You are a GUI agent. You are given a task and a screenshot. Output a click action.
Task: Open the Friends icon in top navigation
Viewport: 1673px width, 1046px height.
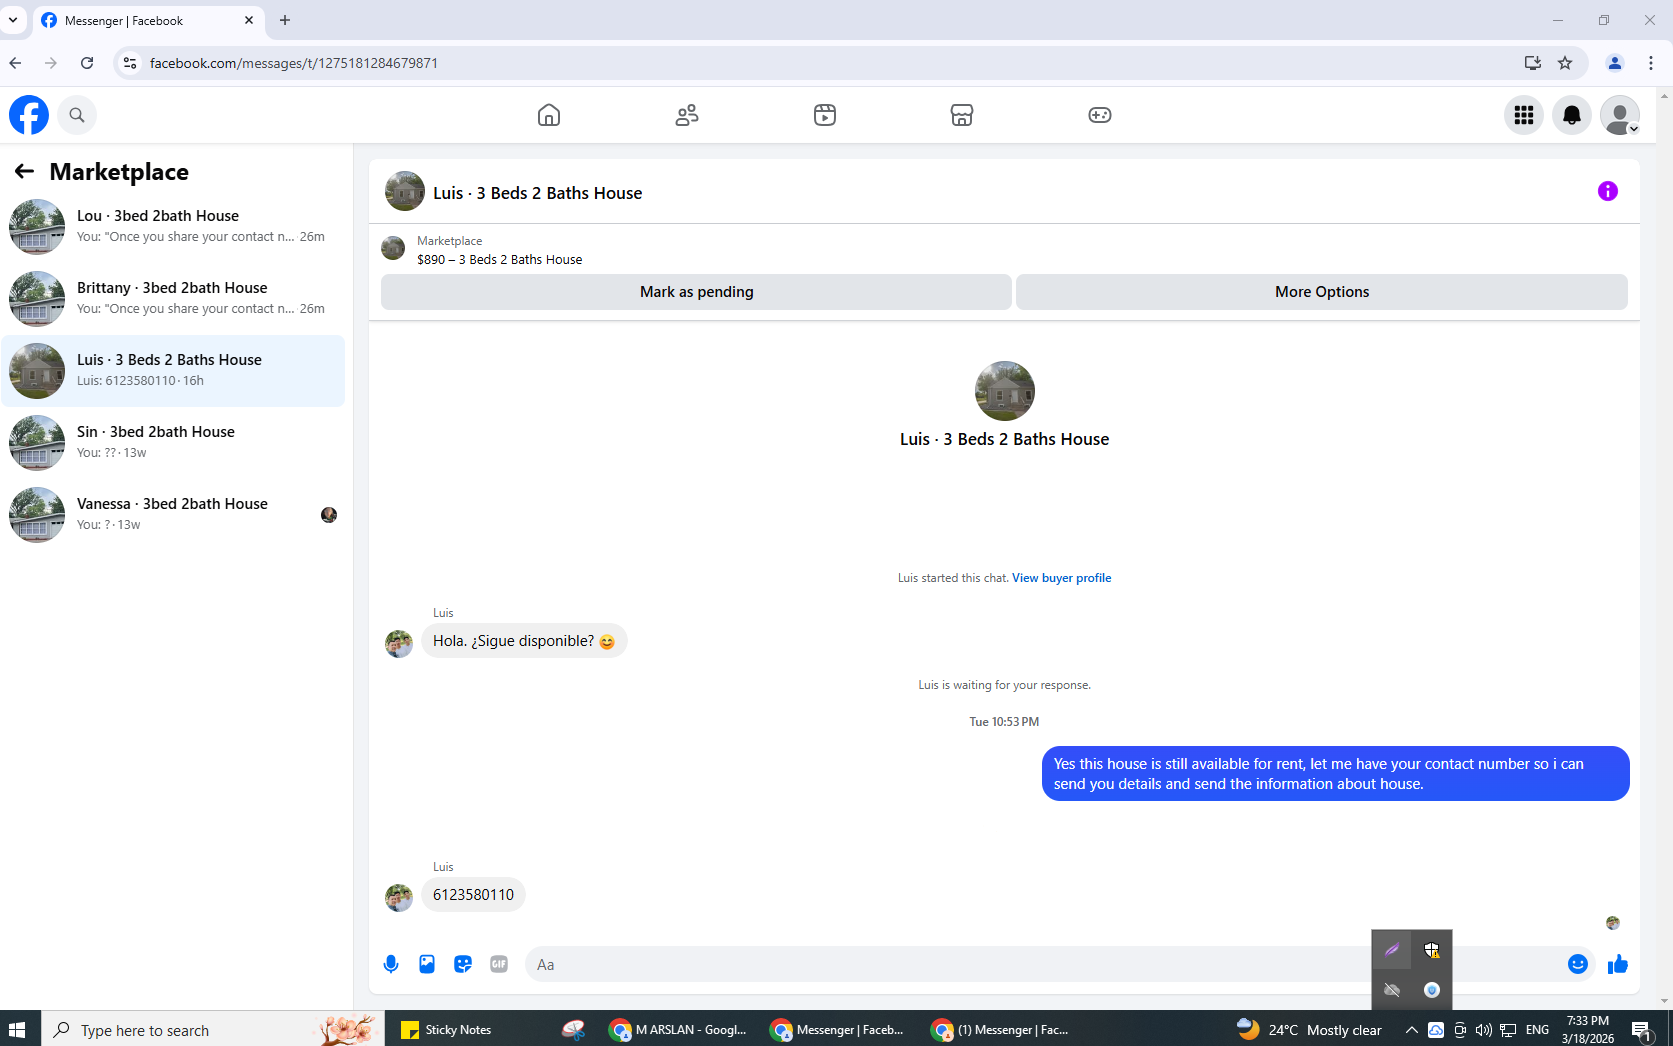coord(687,115)
